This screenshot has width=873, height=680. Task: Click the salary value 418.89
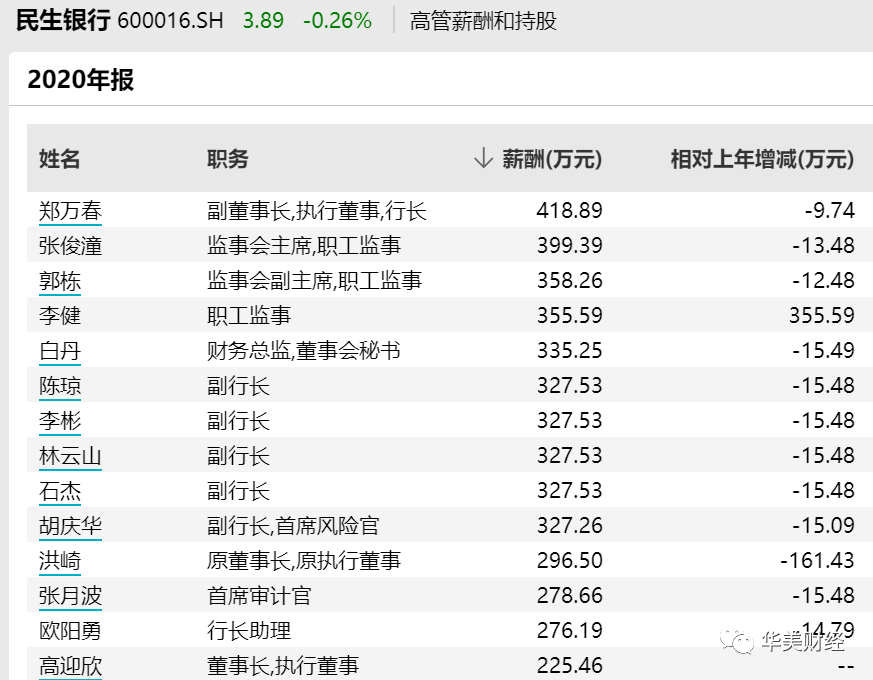pos(570,211)
